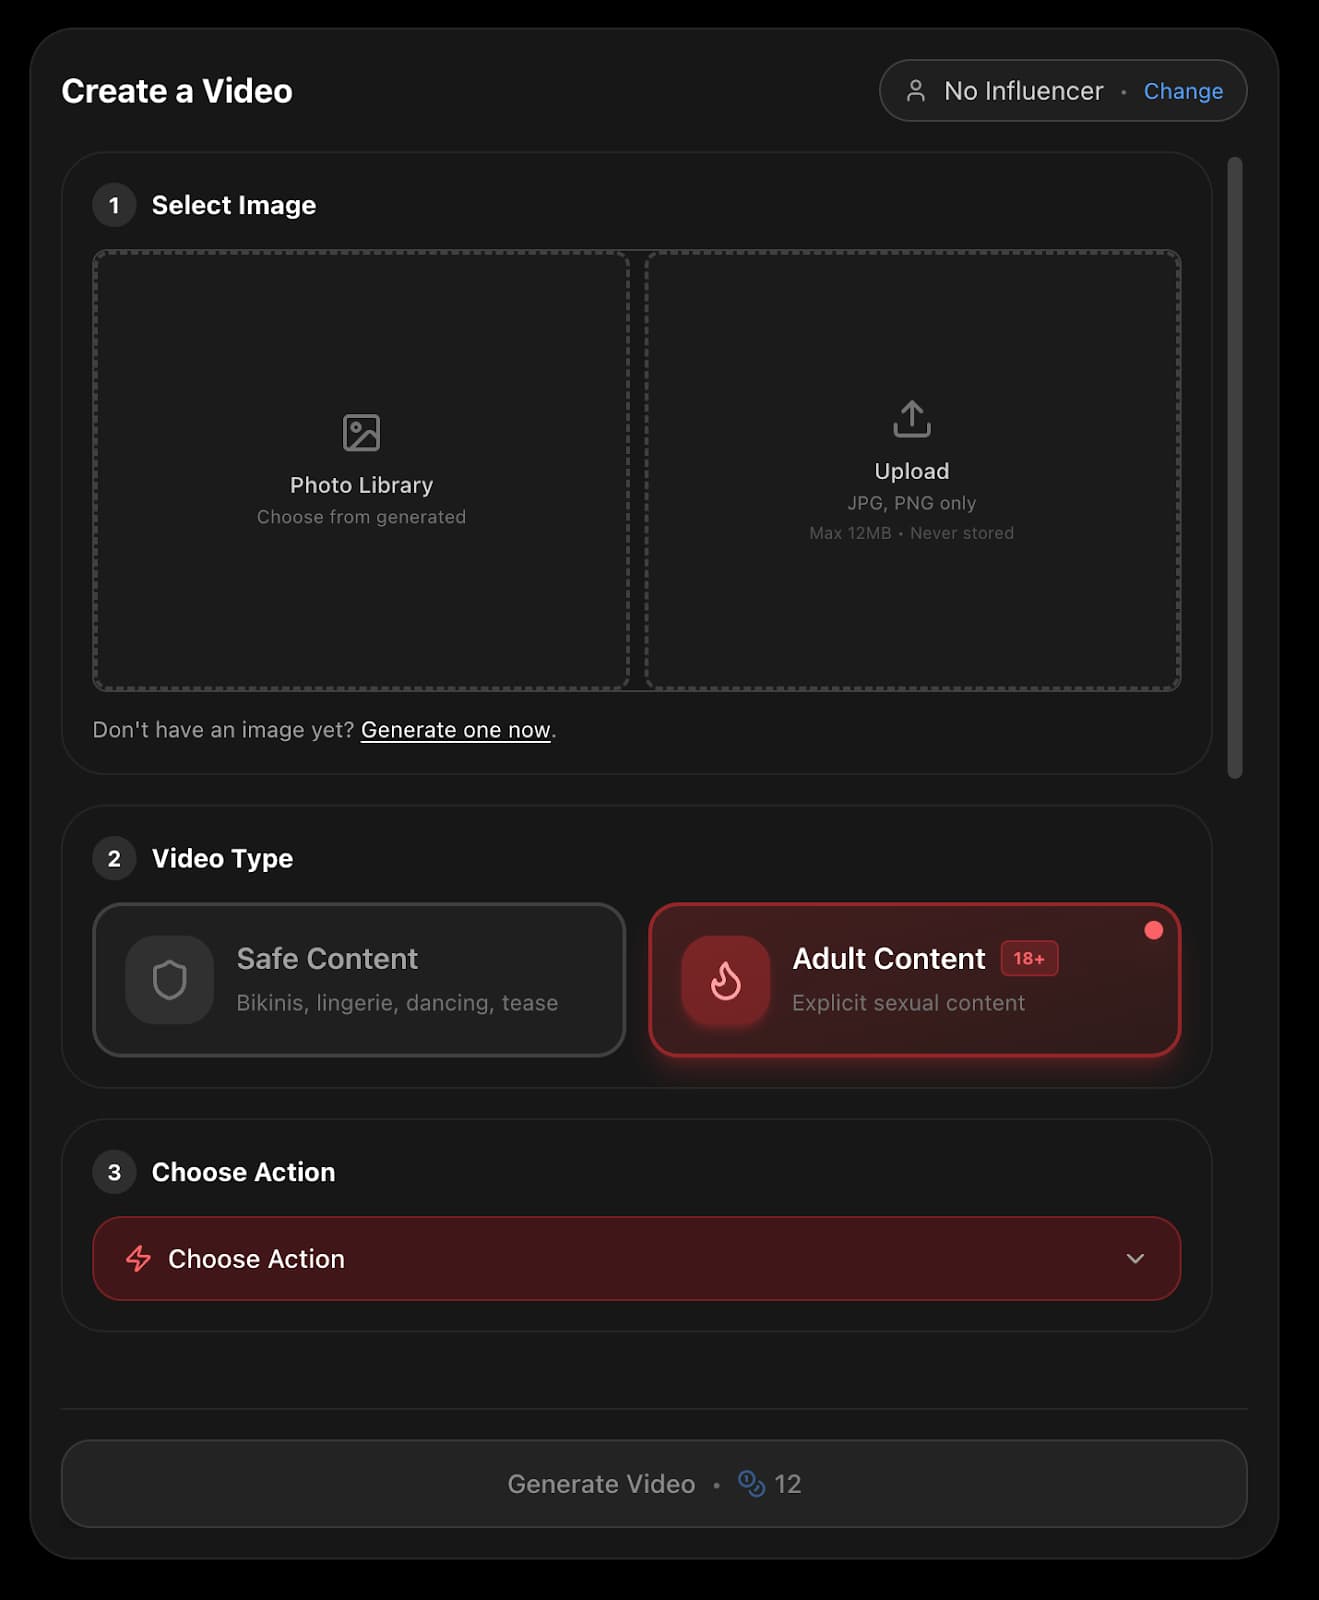Screen dimensions: 1319x1600
Task: Click the Upload arrow icon
Action: click(x=911, y=419)
